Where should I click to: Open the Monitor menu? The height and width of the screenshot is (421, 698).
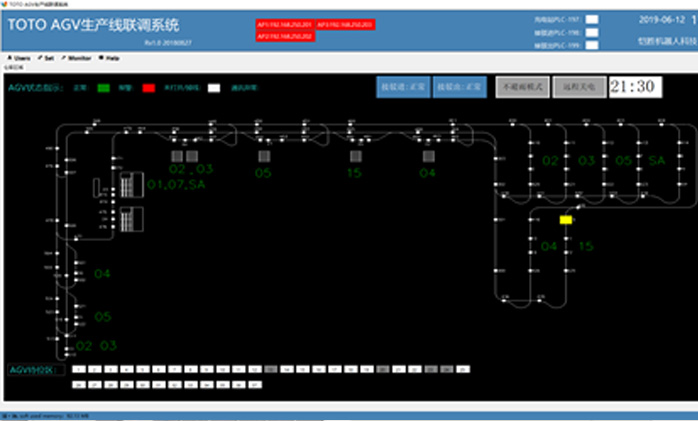click(x=76, y=58)
